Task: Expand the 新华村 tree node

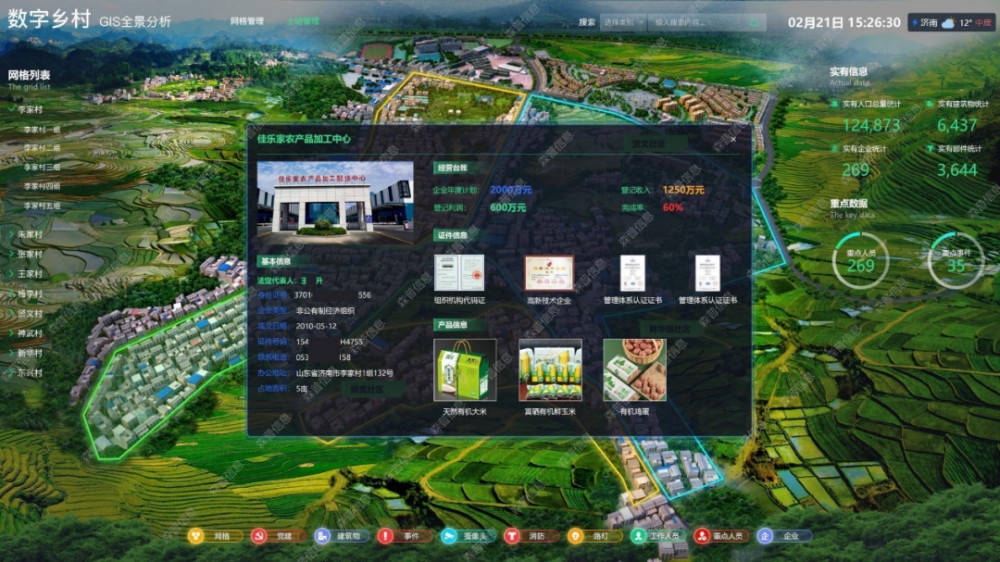Action: (x=11, y=353)
